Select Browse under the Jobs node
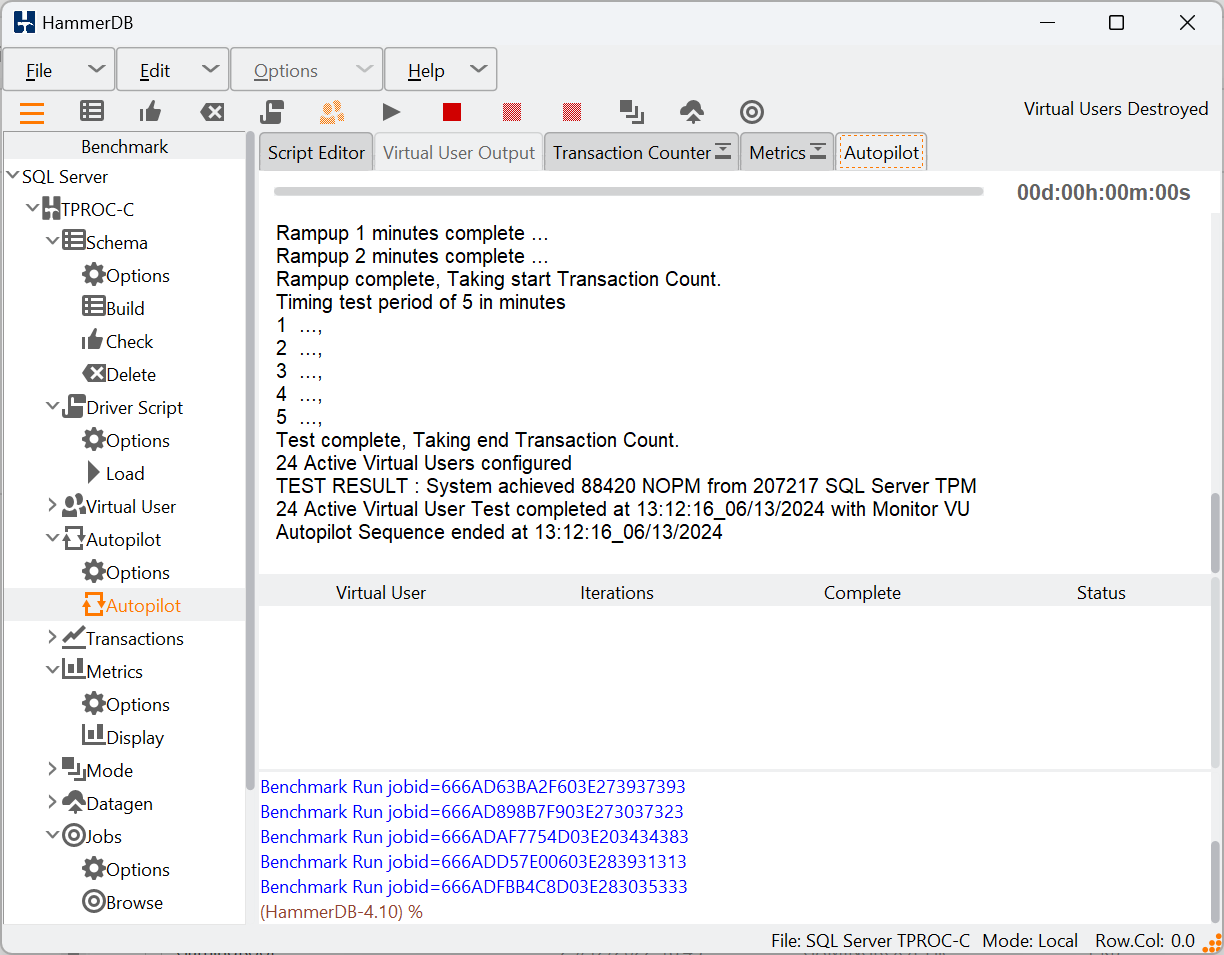The image size is (1224, 955). pos(122,902)
